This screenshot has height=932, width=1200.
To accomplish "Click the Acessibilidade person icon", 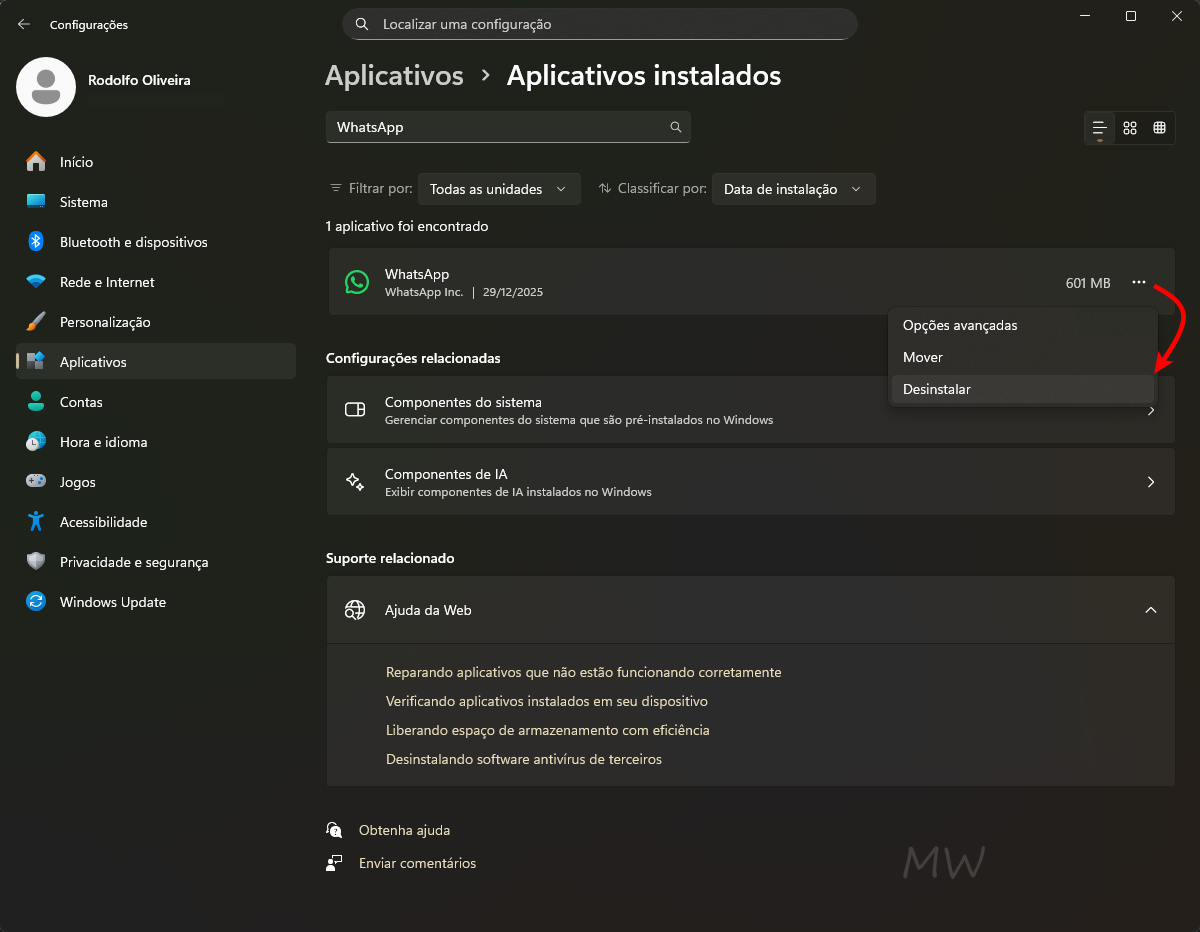I will pyautogui.click(x=36, y=522).
